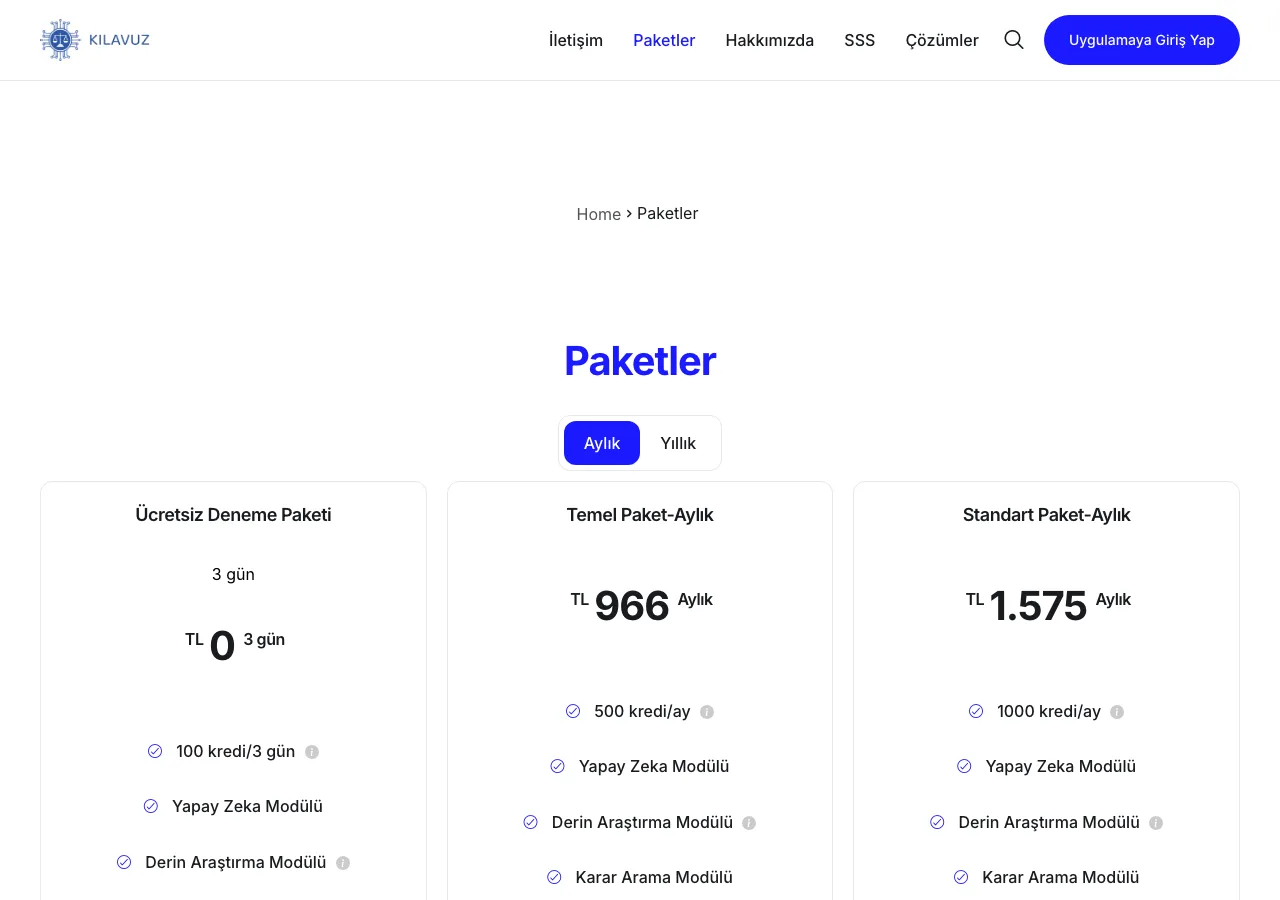Viewport: 1280px width, 900px height.
Task: Click the 0 price in the free trial card
Action: pyautogui.click(x=222, y=646)
